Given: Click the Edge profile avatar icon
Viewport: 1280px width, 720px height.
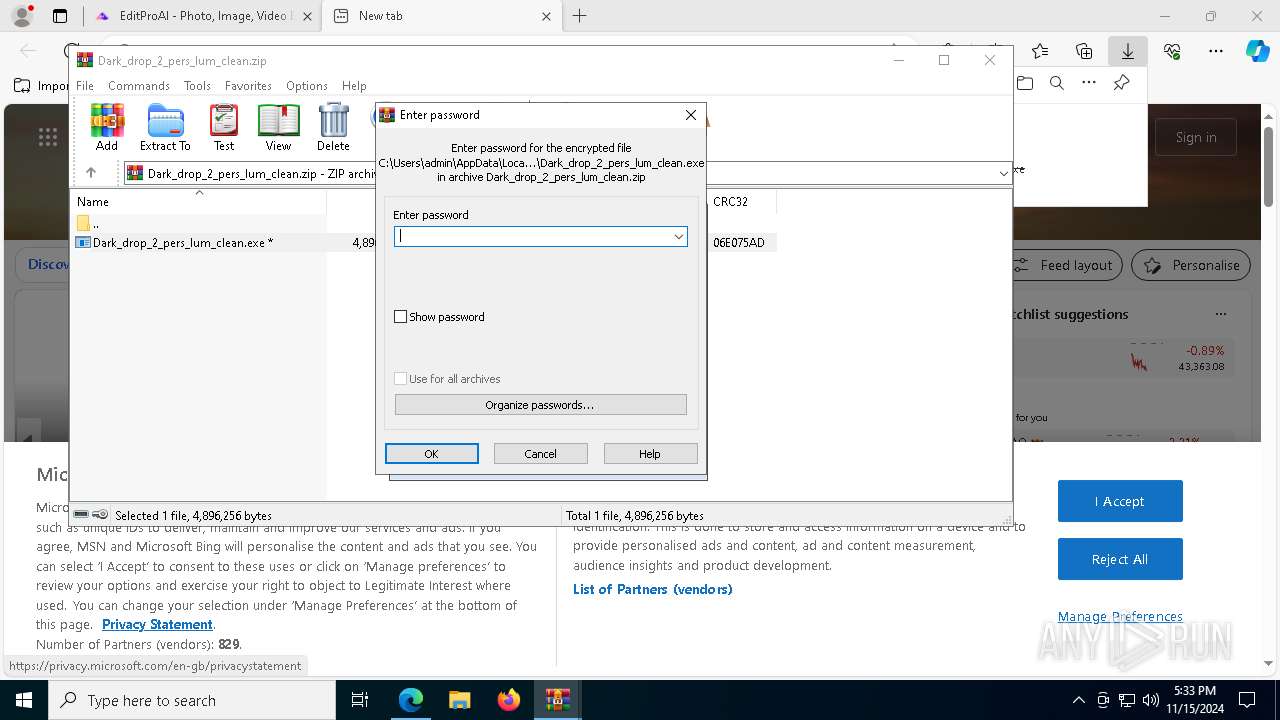Looking at the screenshot, I should pos(22,16).
